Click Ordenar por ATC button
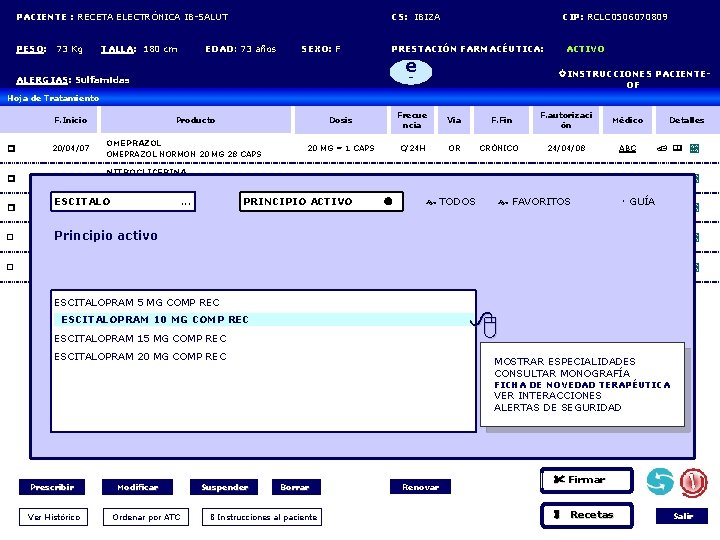 [146, 517]
